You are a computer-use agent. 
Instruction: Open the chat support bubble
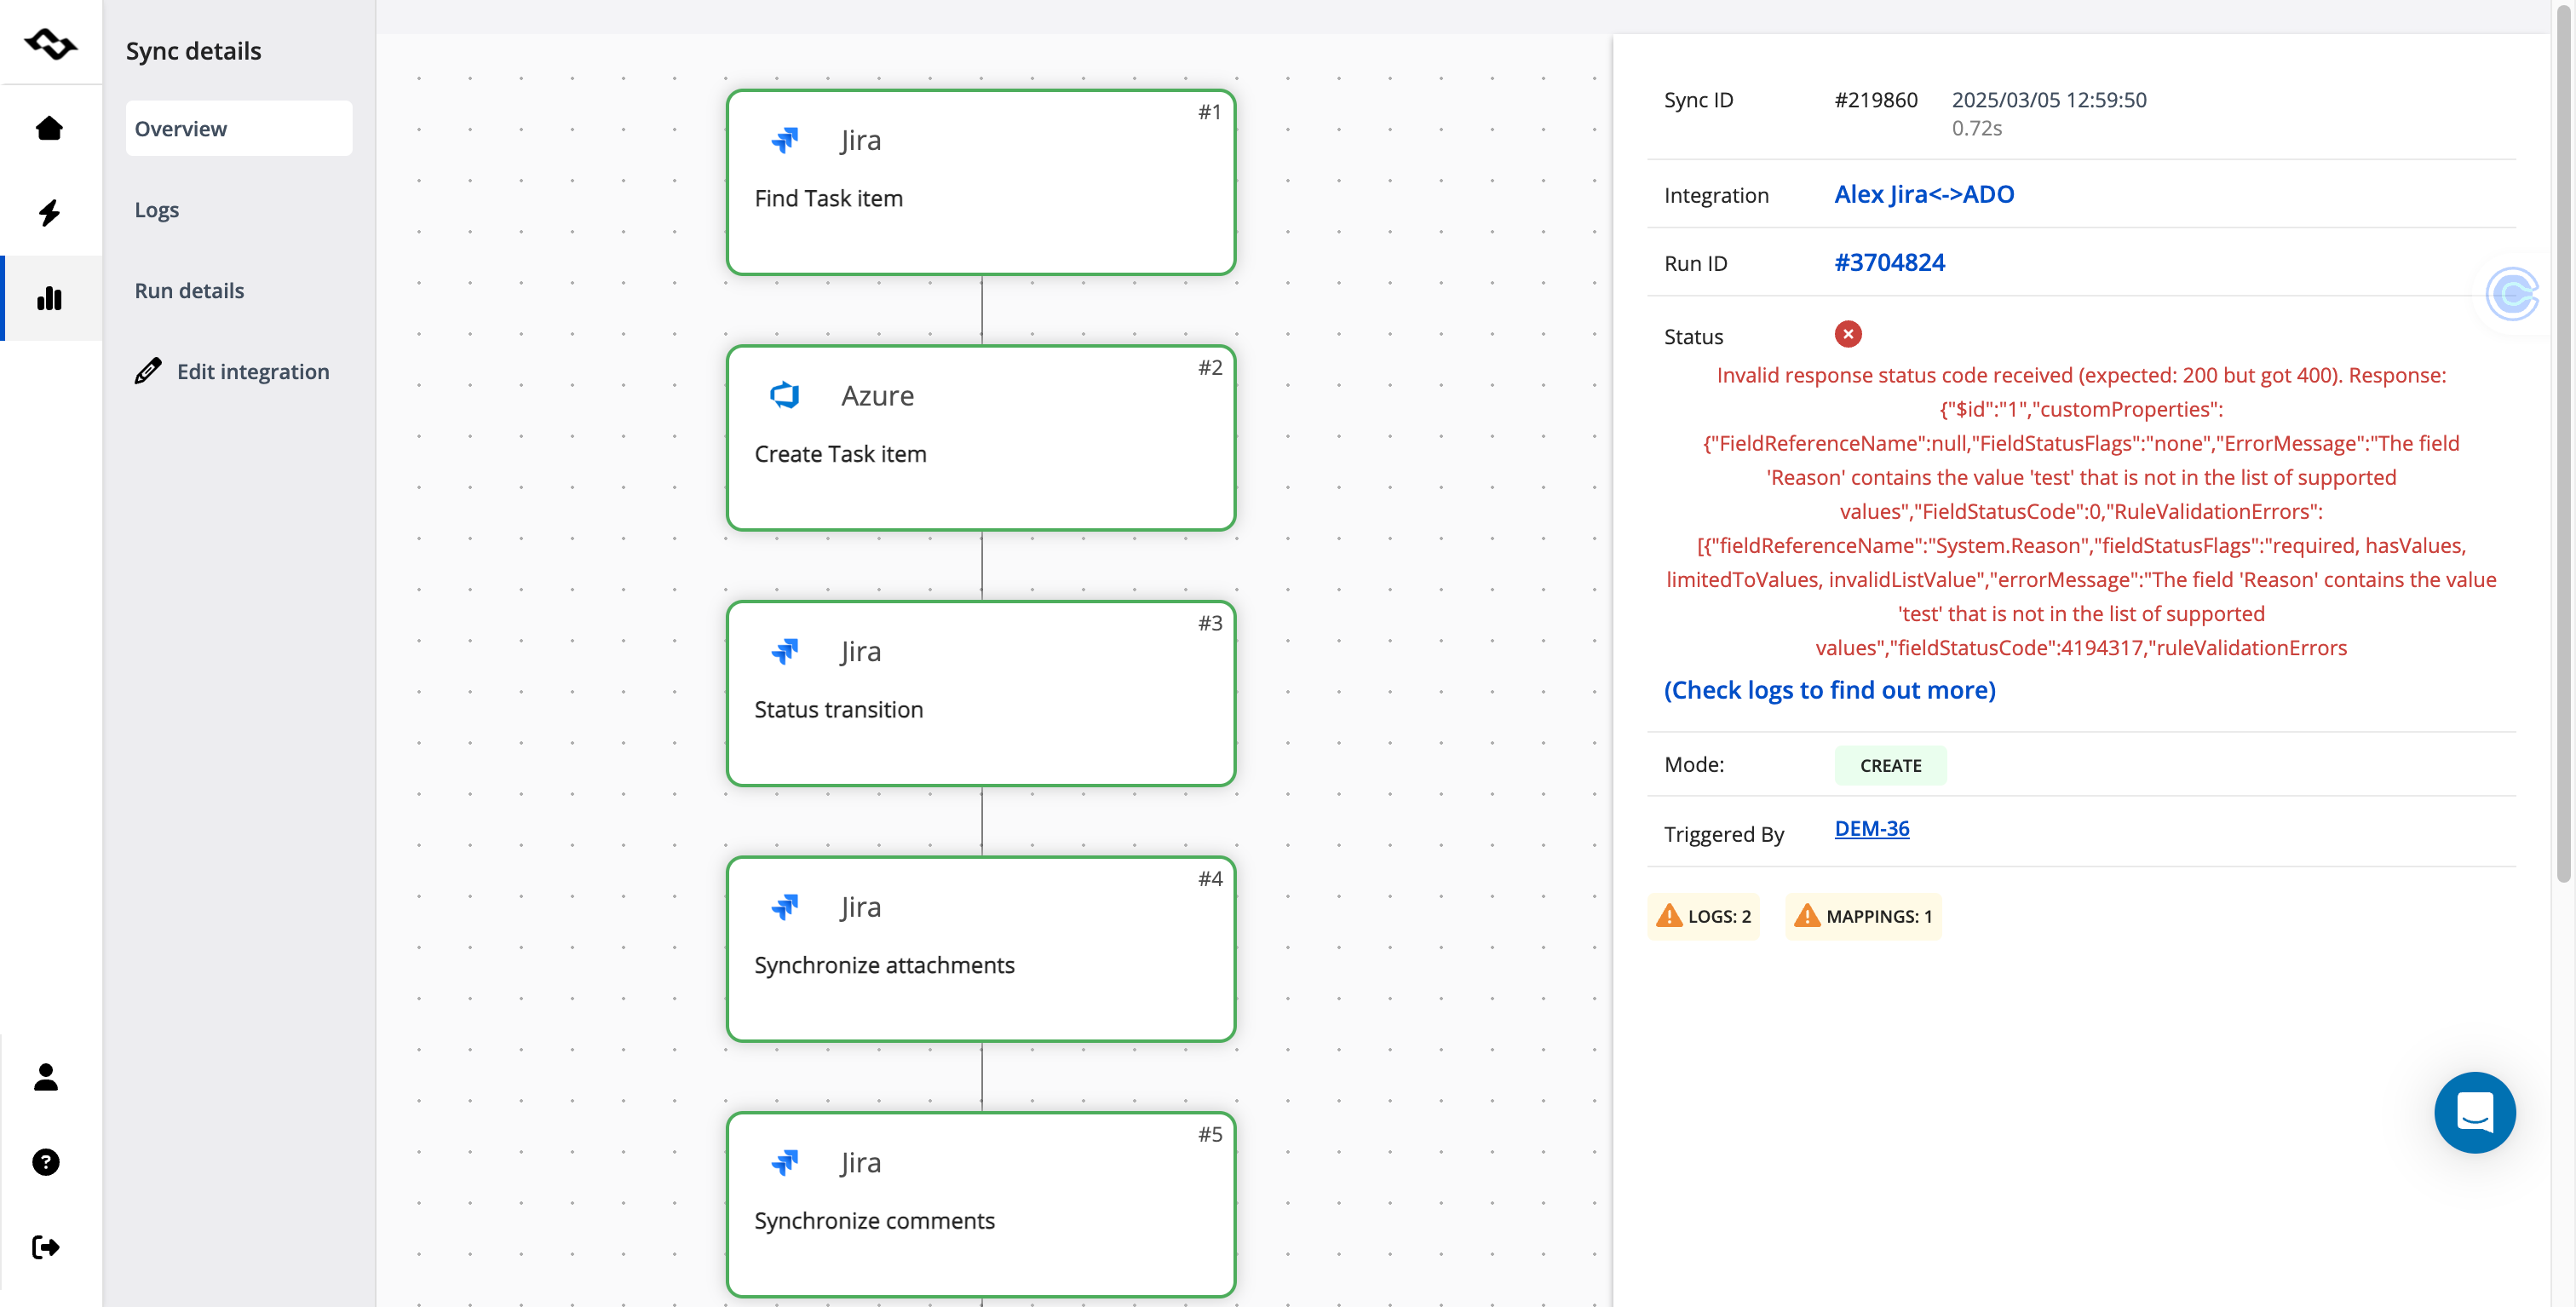coord(2475,1113)
